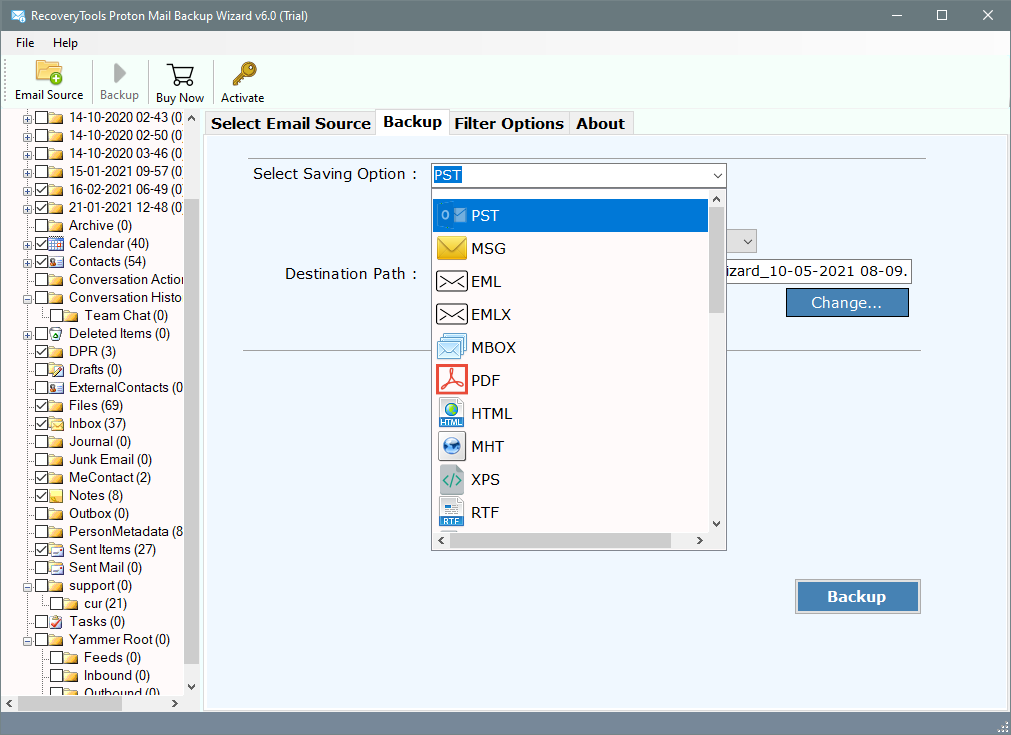This screenshot has width=1011, height=735.
Task: Collapse the Yammer Root node
Action: (x=27, y=642)
